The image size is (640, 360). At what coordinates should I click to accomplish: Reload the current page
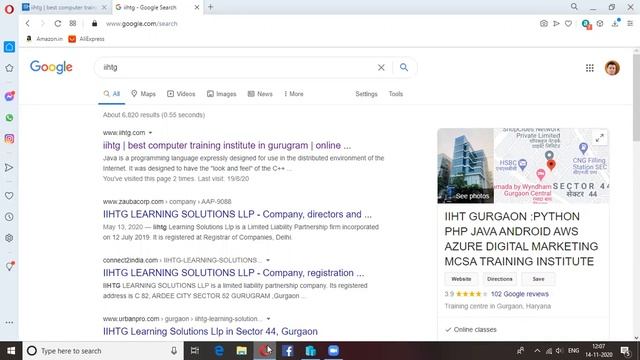[x=58, y=24]
